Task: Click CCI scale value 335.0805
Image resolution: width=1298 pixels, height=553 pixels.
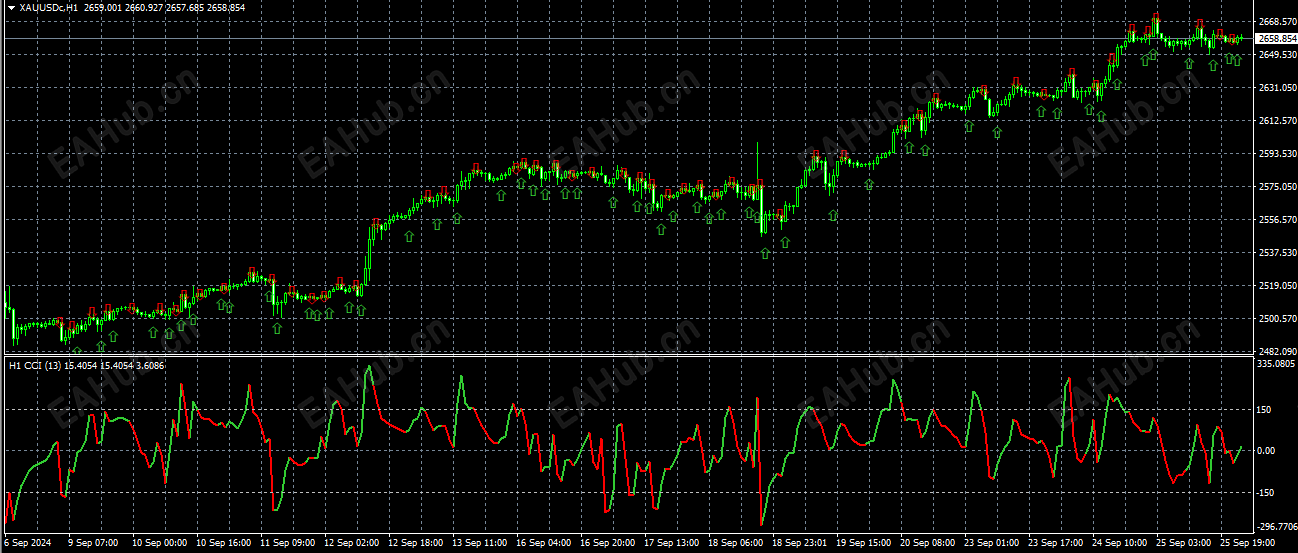Action: (x=1276, y=364)
